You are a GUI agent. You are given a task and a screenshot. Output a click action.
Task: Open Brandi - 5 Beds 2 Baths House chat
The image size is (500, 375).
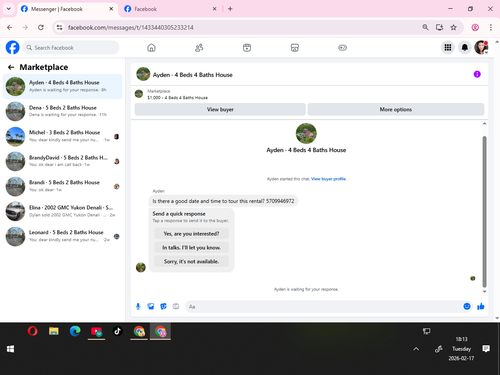click(63, 186)
